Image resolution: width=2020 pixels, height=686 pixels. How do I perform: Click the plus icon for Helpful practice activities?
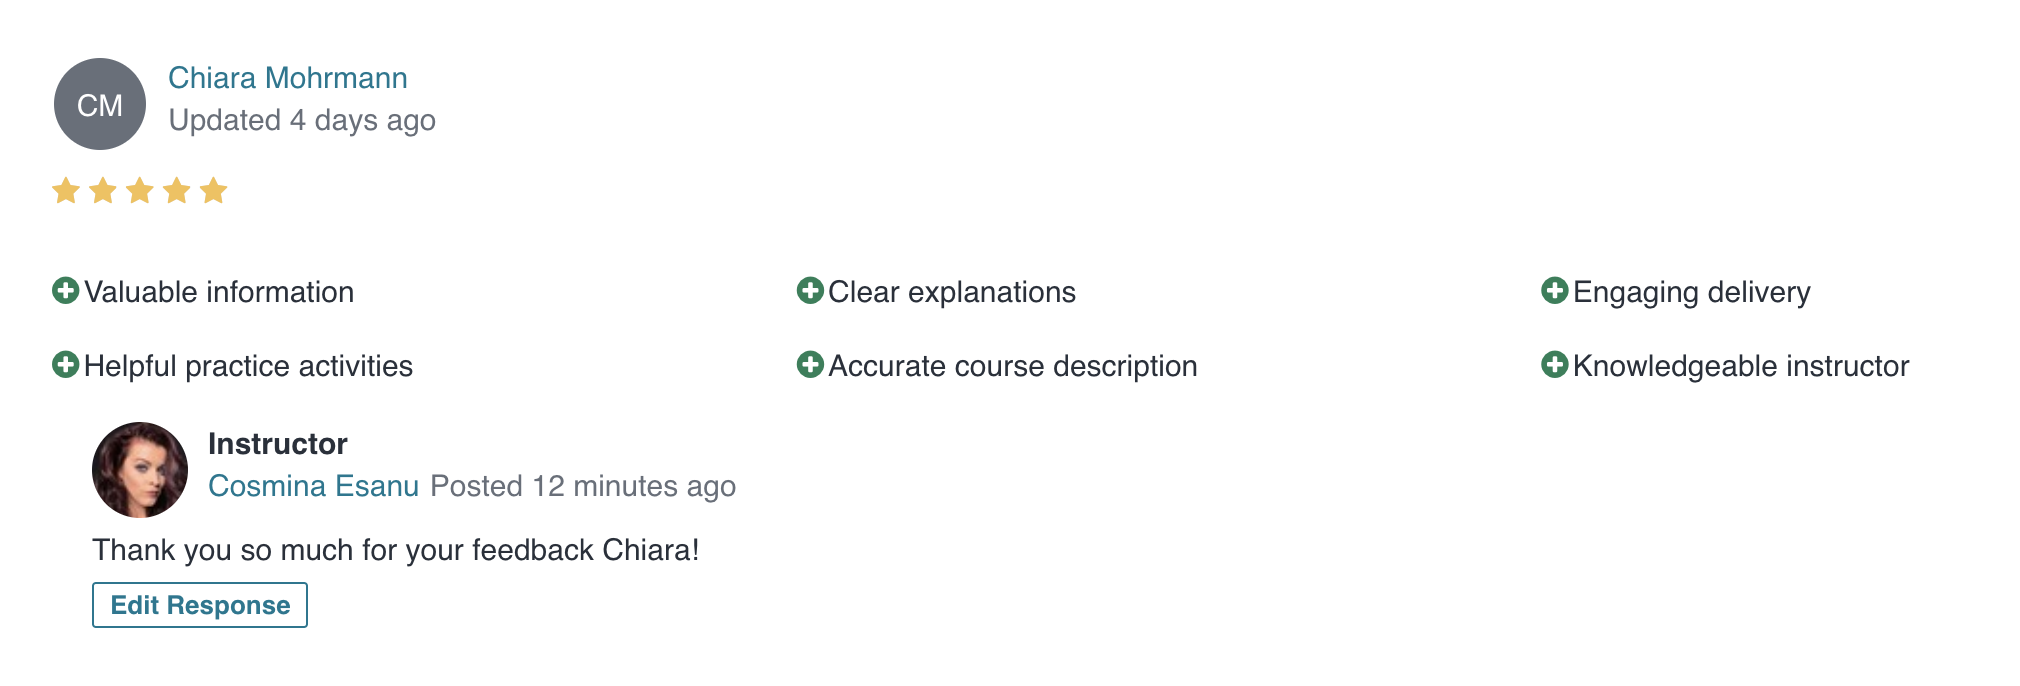coord(65,365)
